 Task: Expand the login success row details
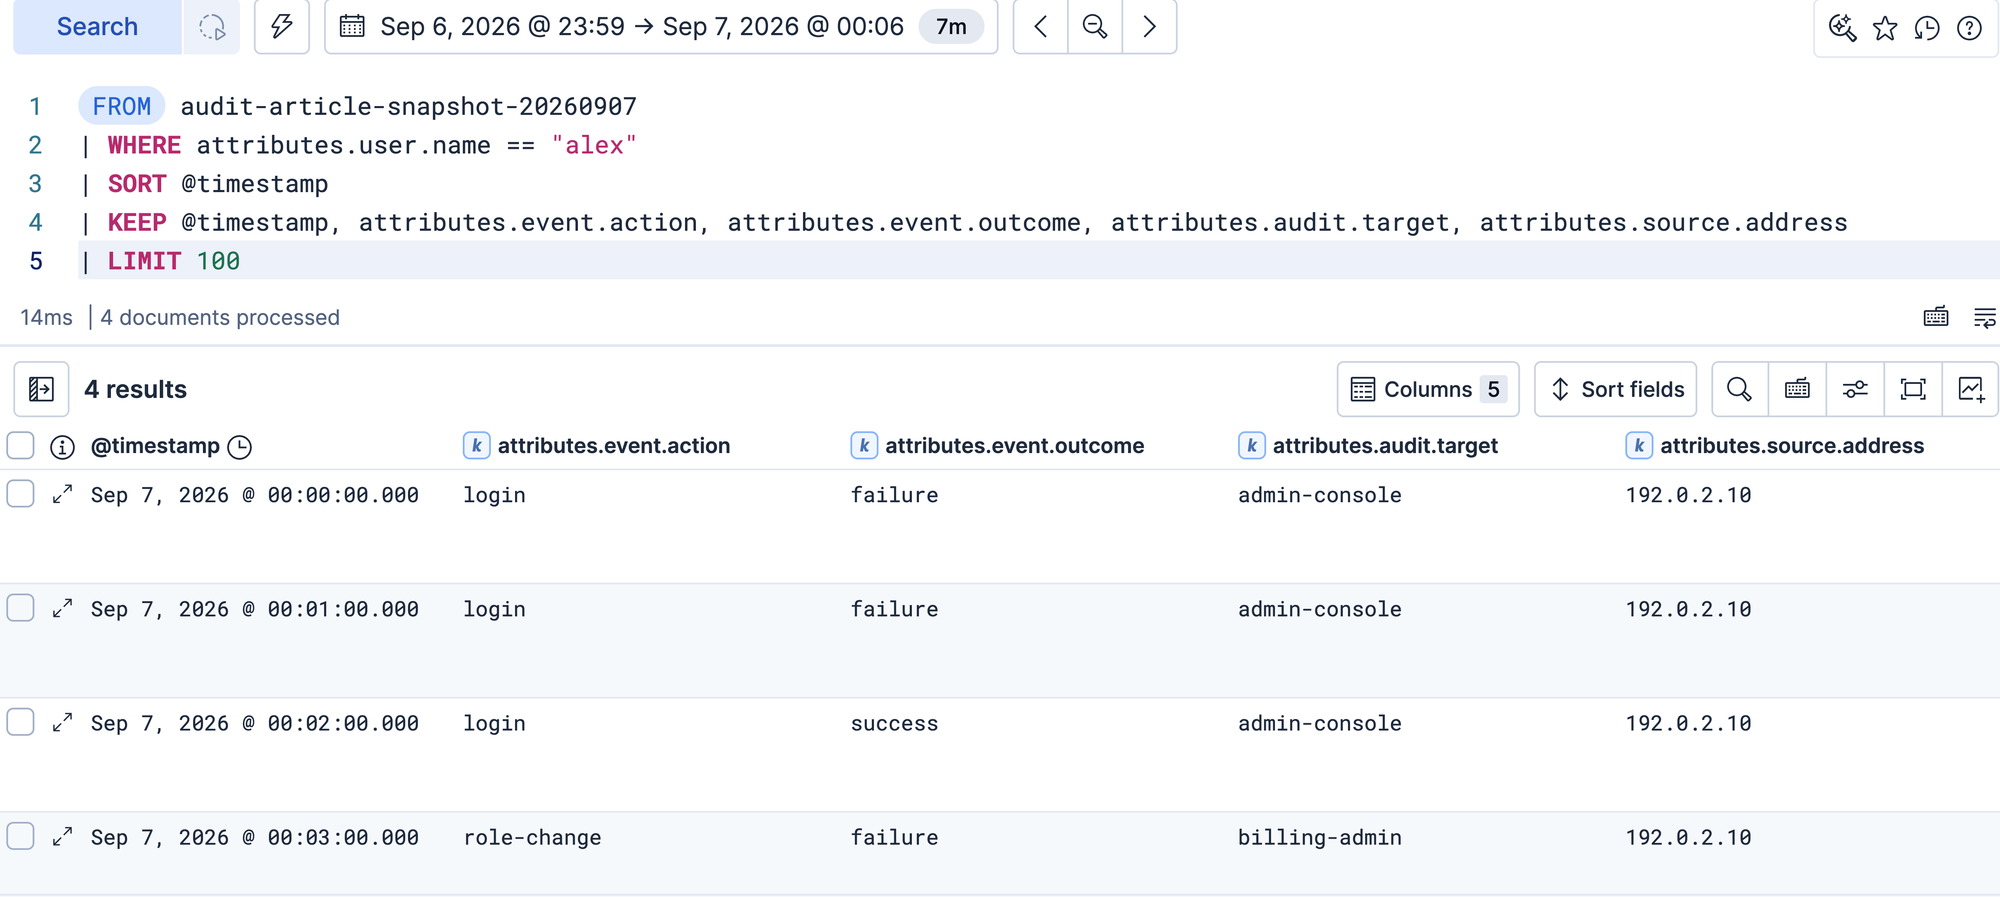tap(62, 722)
